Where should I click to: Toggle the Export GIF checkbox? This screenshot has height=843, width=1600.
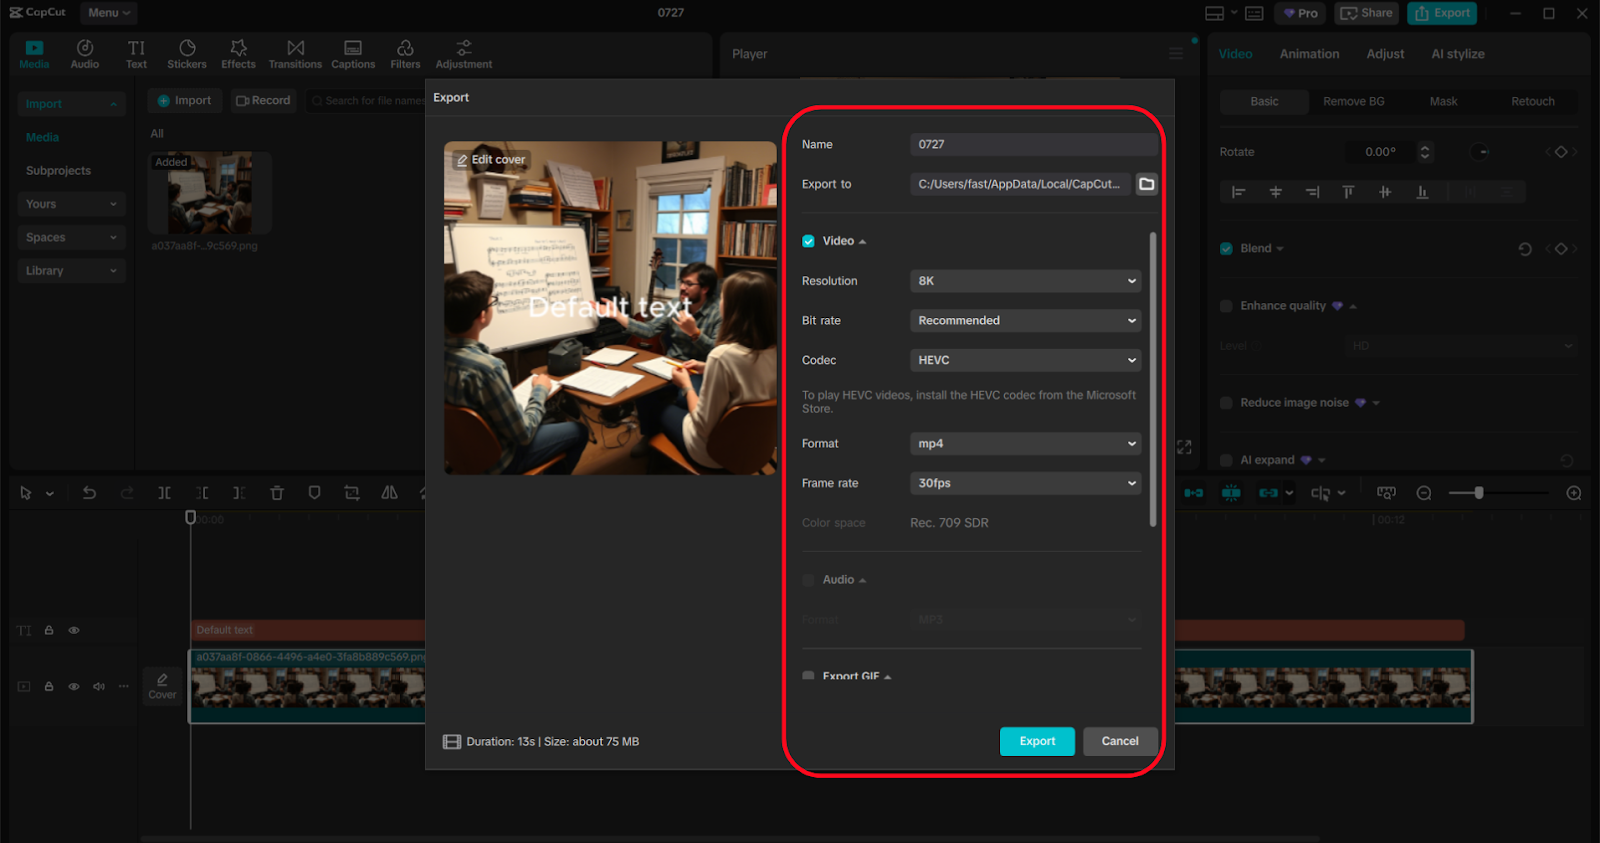808,676
